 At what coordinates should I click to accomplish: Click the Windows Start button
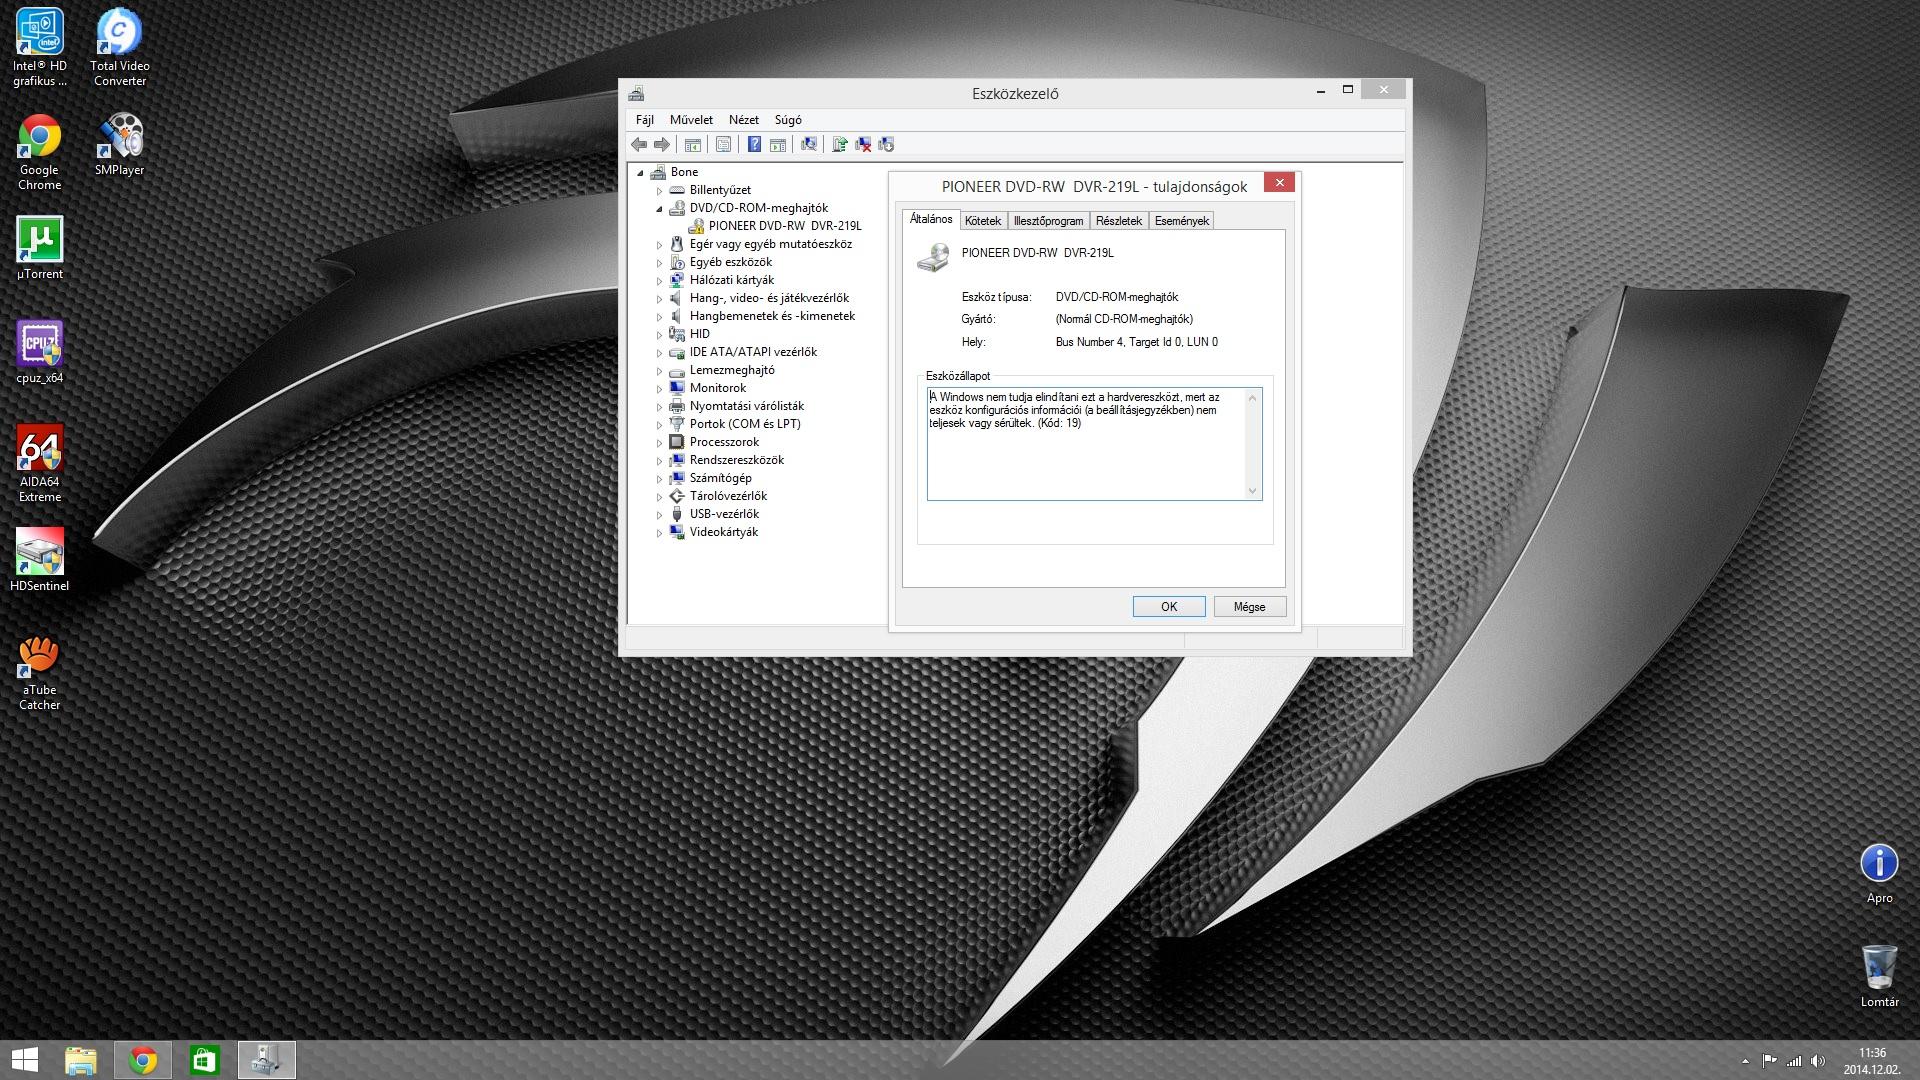point(24,1060)
